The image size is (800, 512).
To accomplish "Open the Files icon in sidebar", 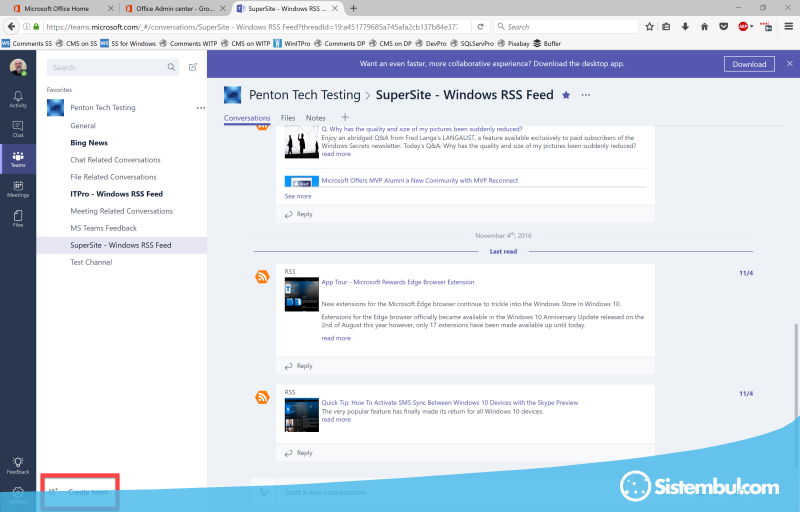I will click(18, 218).
